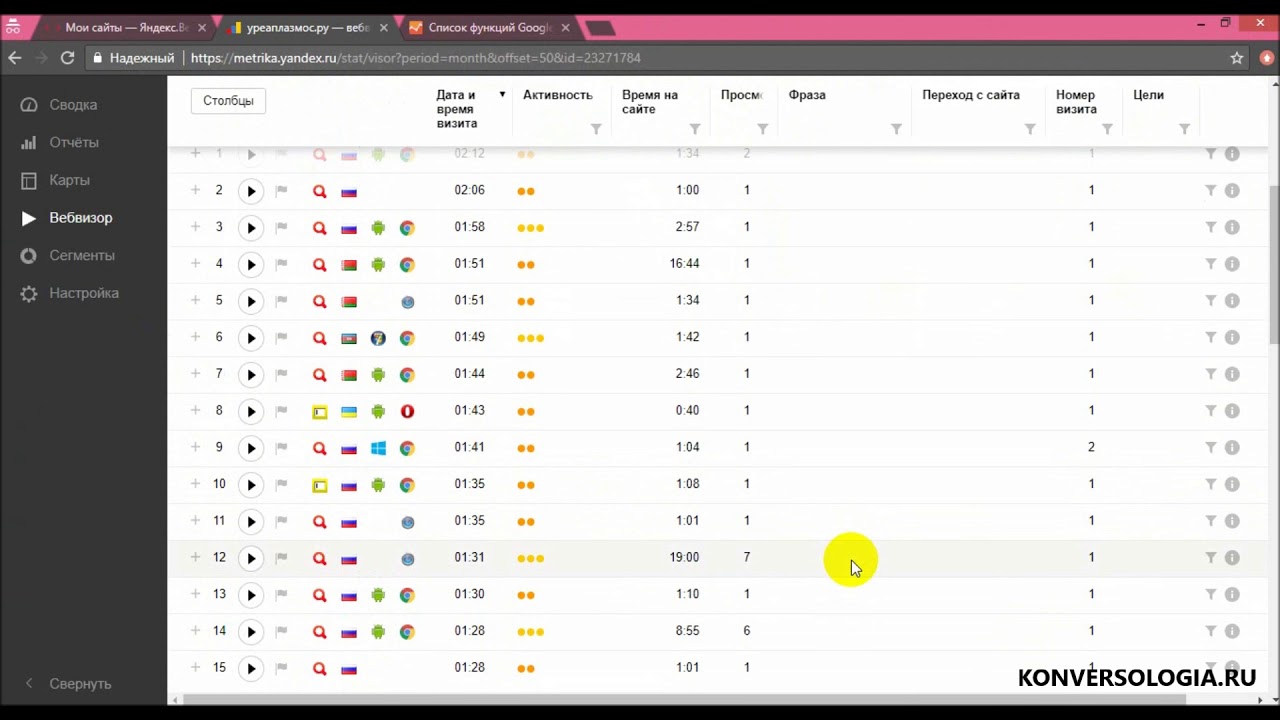Mark visit 13 with the flag
The height and width of the screenshot is (720, 1280).
[282, 595]
